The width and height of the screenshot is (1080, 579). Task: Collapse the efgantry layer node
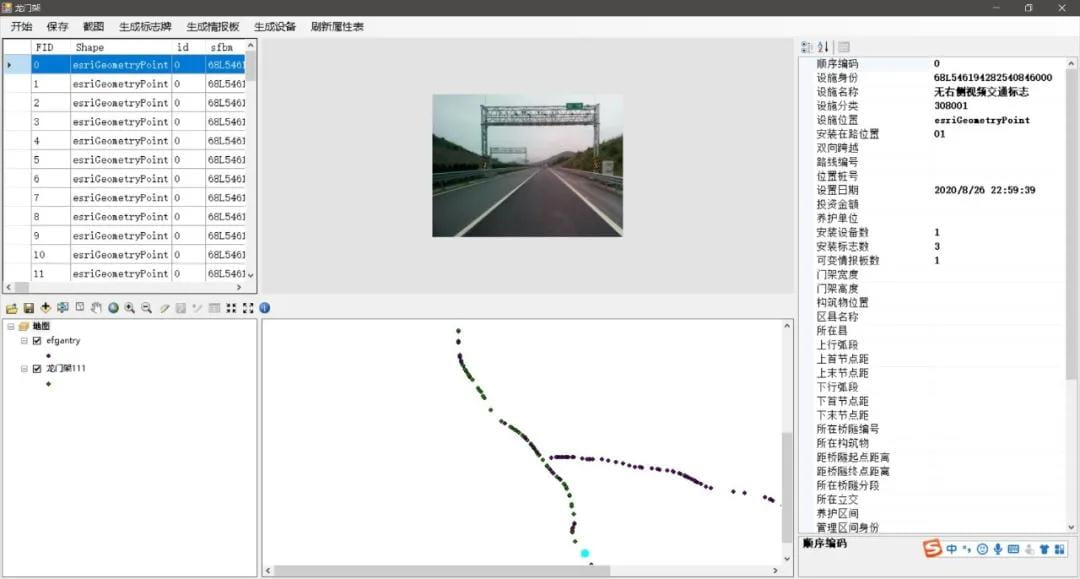(24, 341)
